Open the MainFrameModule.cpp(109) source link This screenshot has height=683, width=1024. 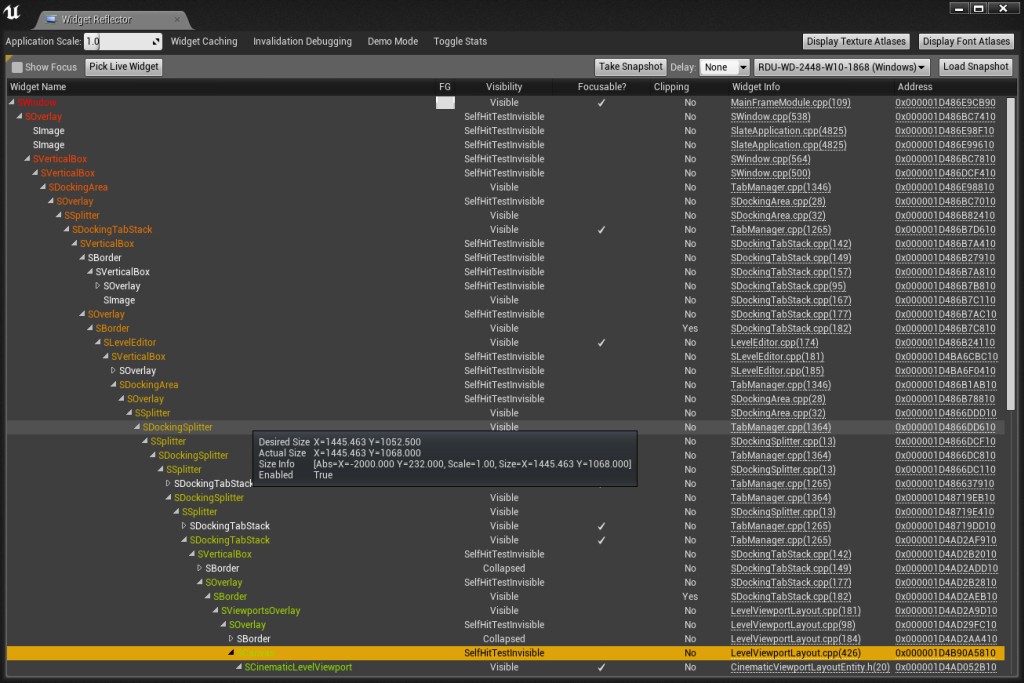[790, 103]
